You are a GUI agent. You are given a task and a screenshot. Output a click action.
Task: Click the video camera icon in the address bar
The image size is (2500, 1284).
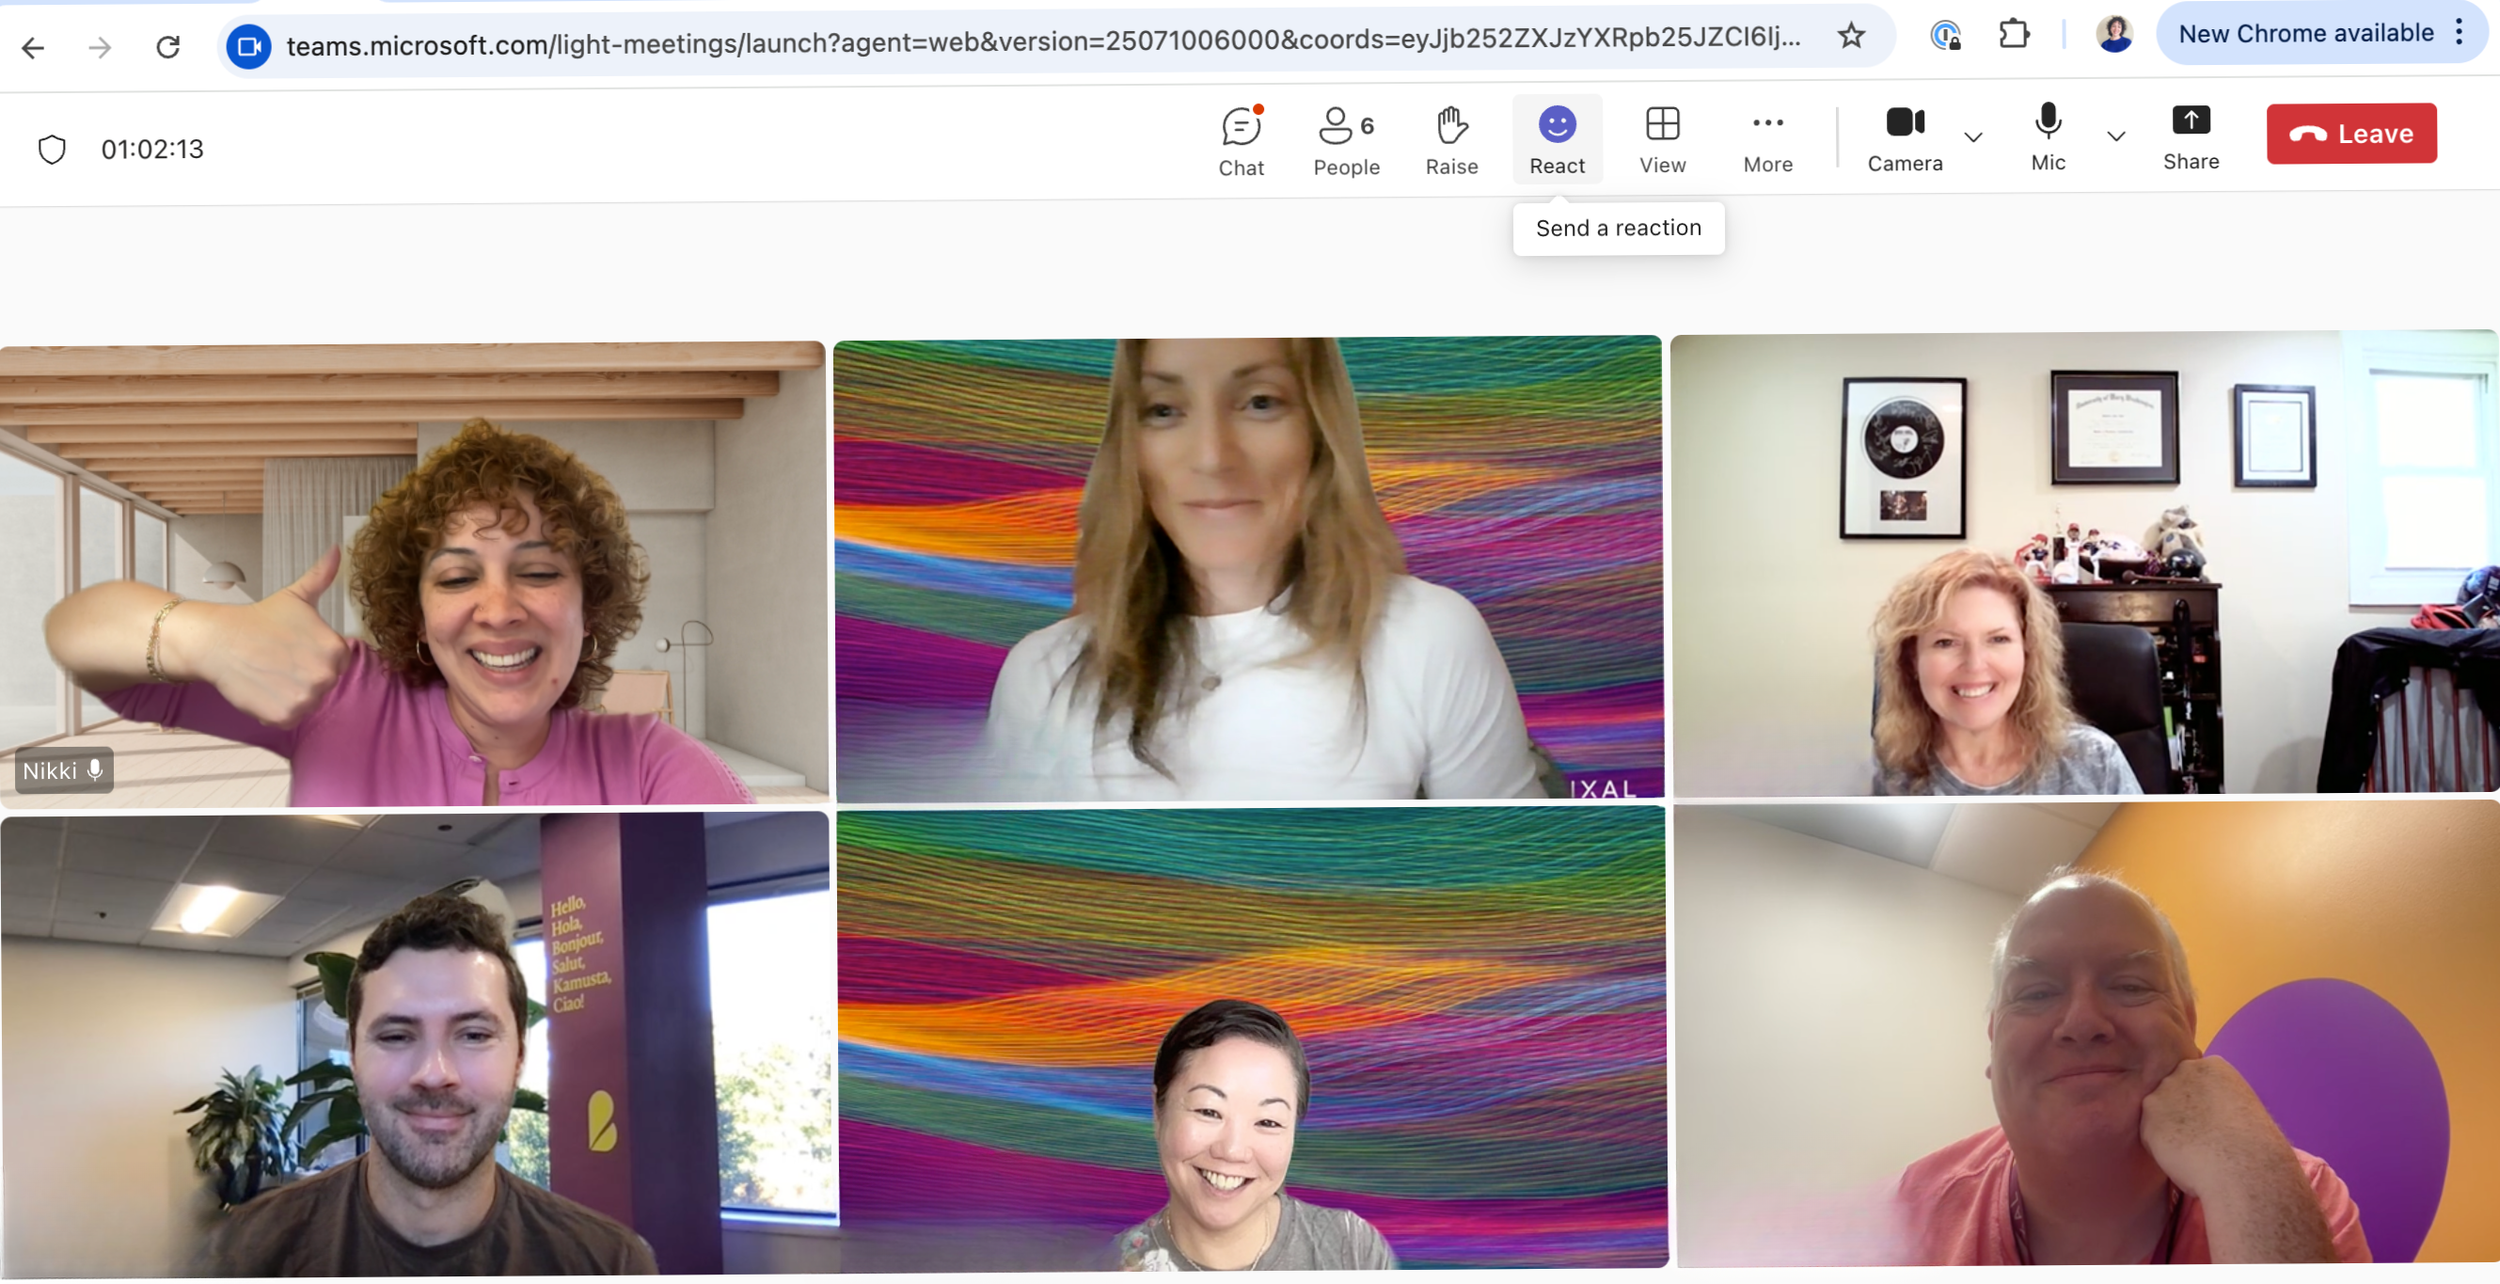click(249, 46)
